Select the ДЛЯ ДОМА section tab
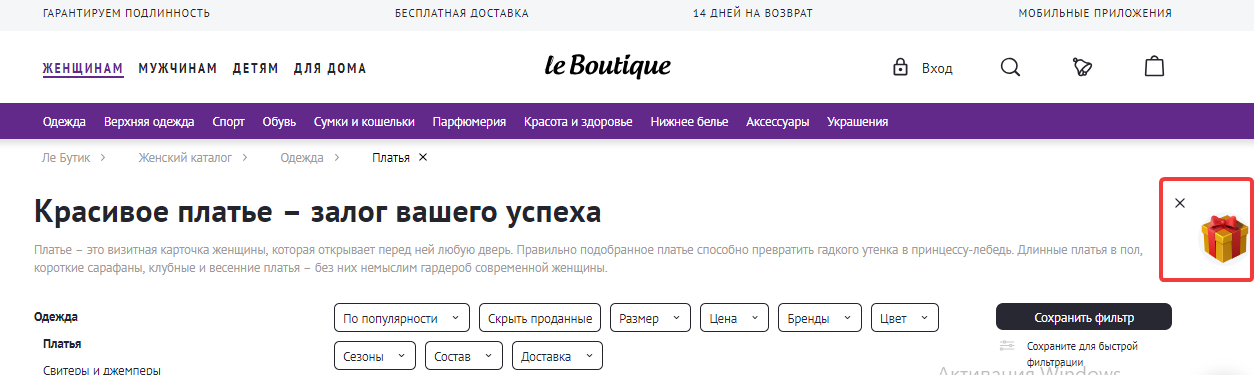 330,69
